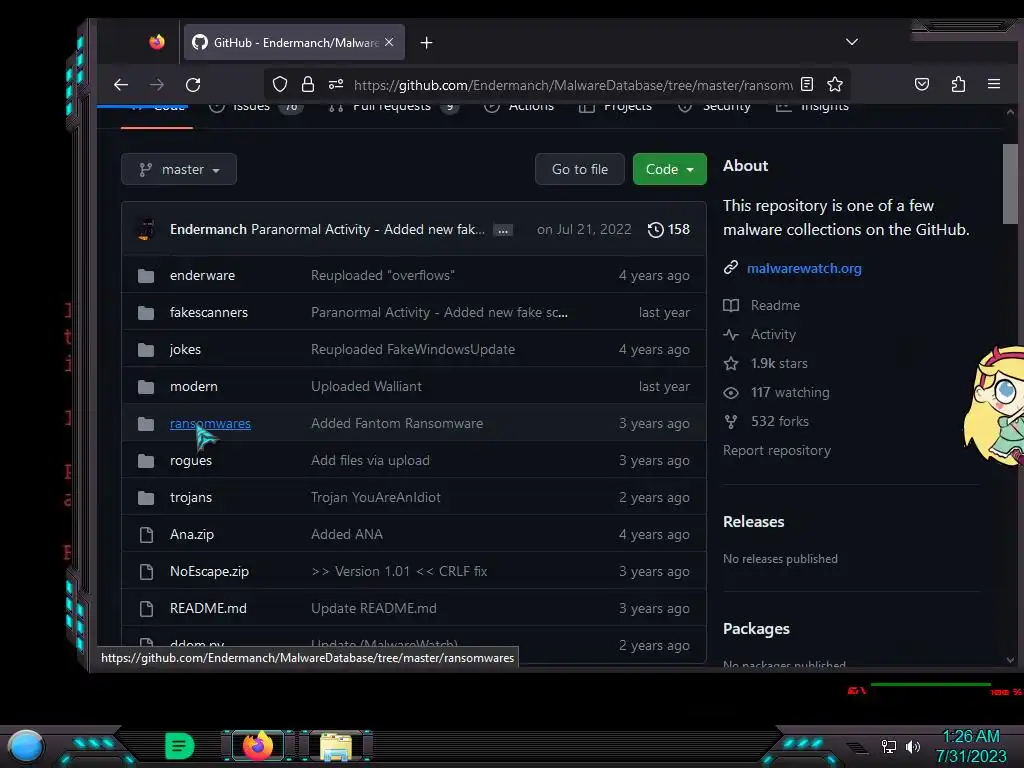Open the network tray icon
1024x768 pixels.
click(889, 746)
